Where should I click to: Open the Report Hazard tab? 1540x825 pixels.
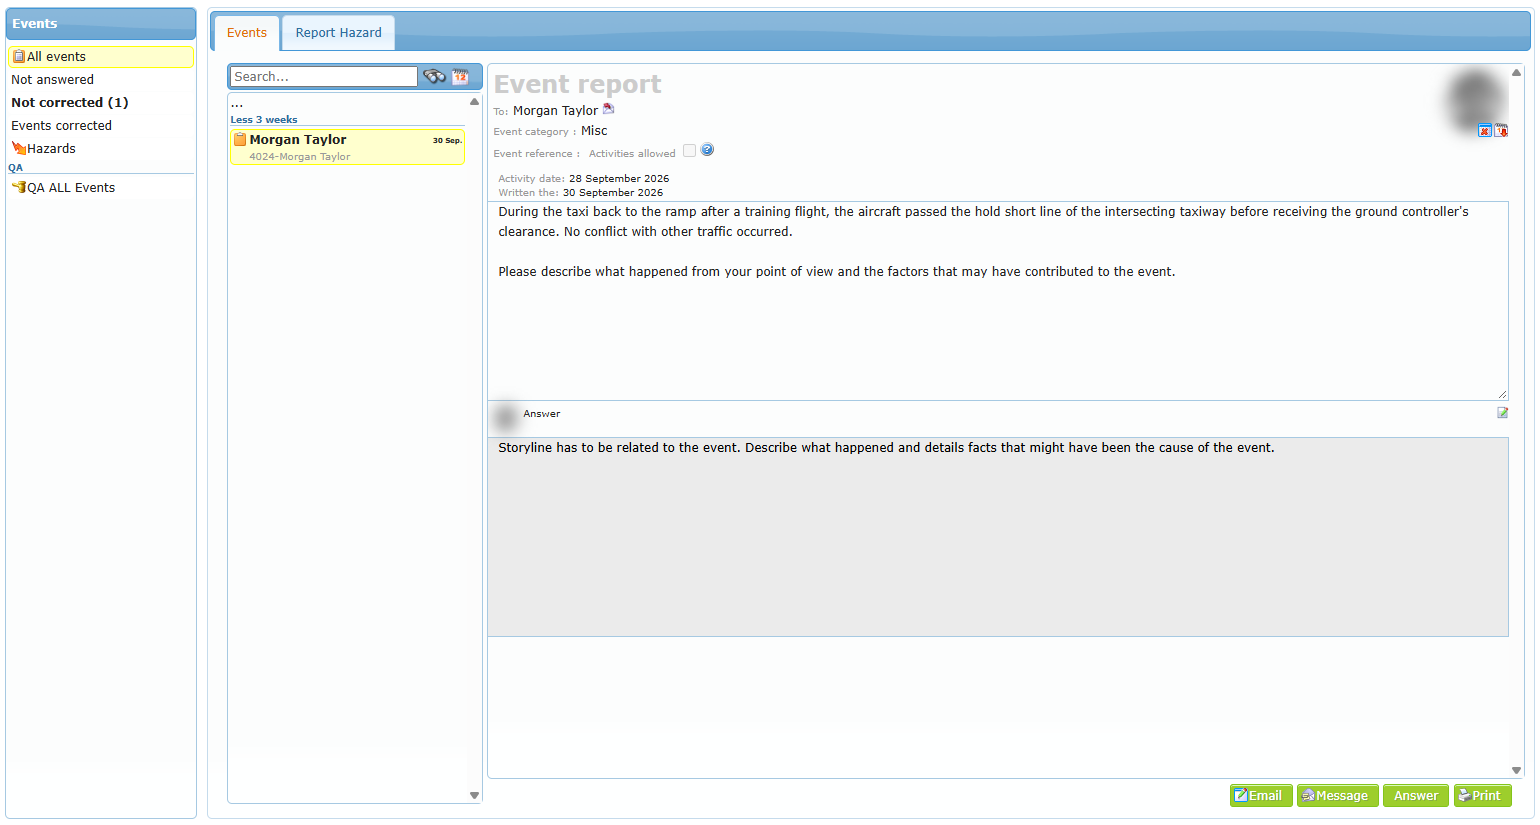[339, 33]
